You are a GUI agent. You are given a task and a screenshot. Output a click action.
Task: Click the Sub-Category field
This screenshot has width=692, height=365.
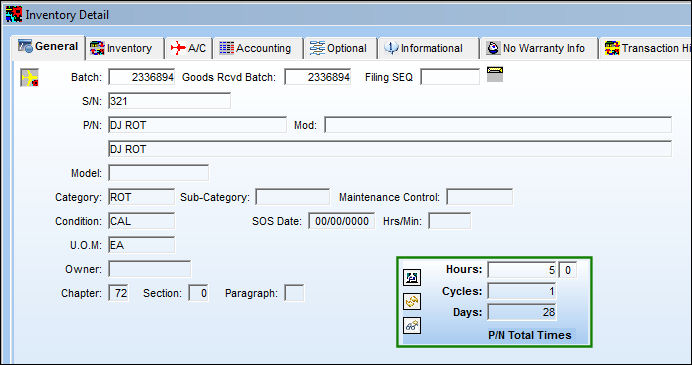point(293,197)
